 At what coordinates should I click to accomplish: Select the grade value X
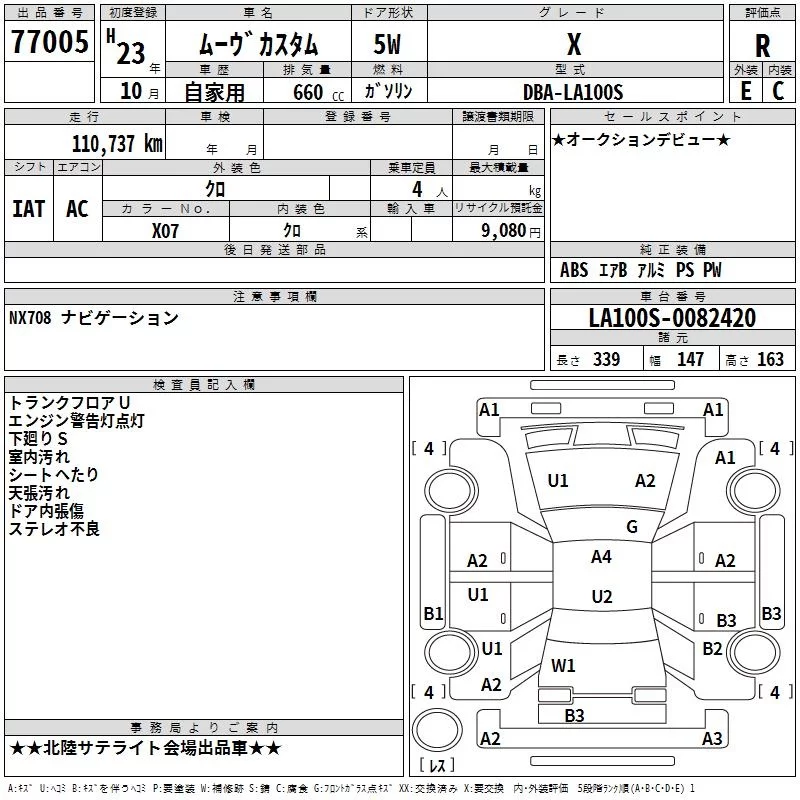tap(574, 44)
